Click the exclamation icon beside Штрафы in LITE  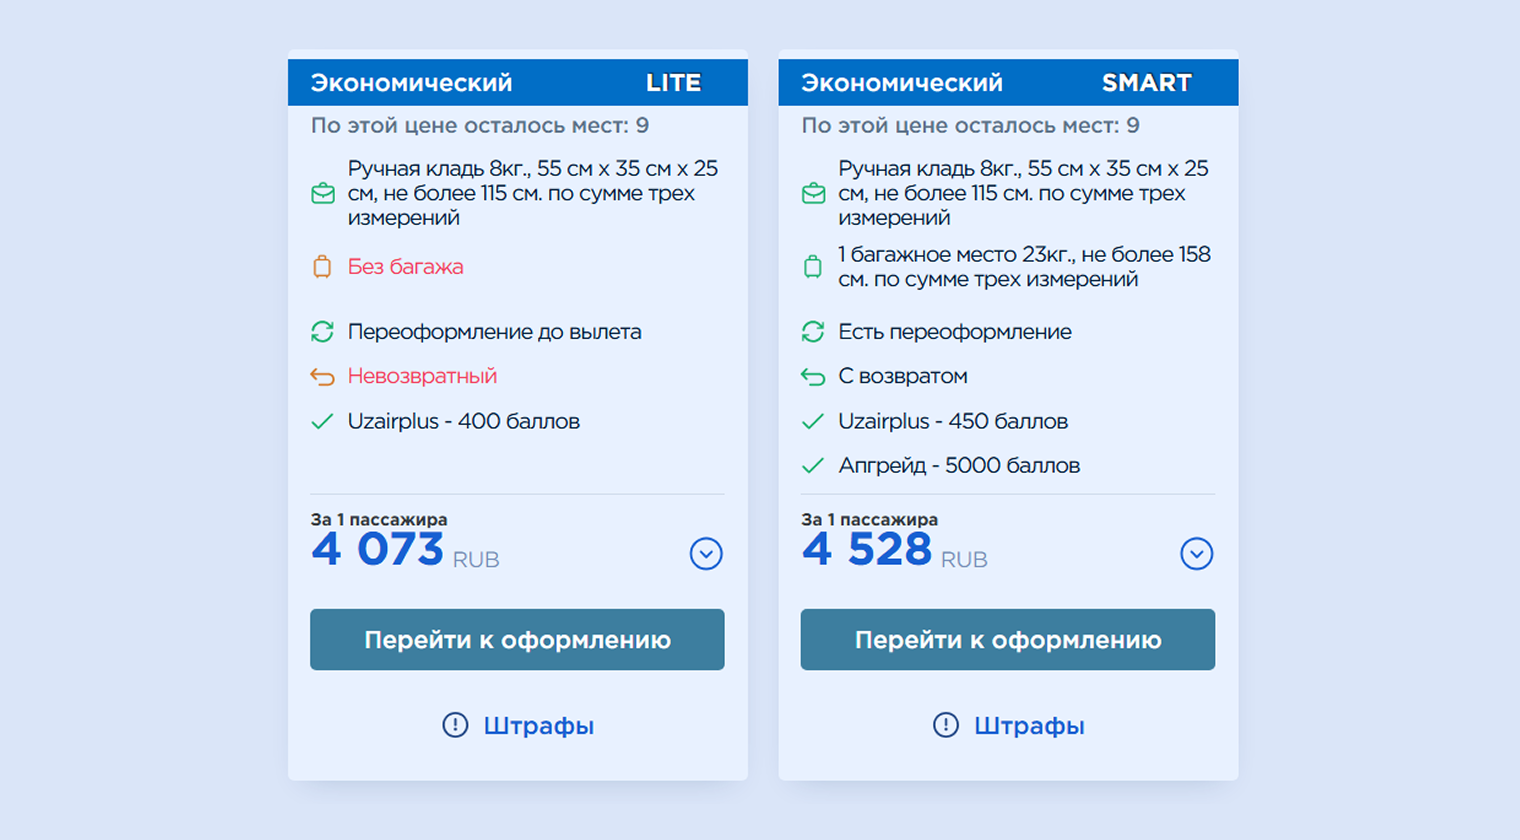(x=457, y=726)
